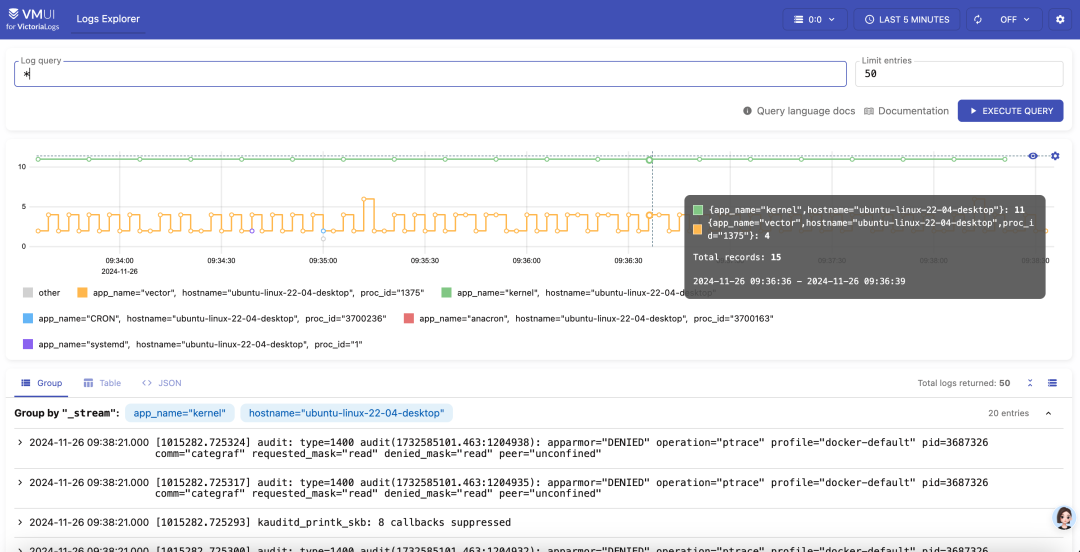This screenshot has width=1080, height=552.
Task: Switch to the JSON view tab
Action: click(162, 383)
